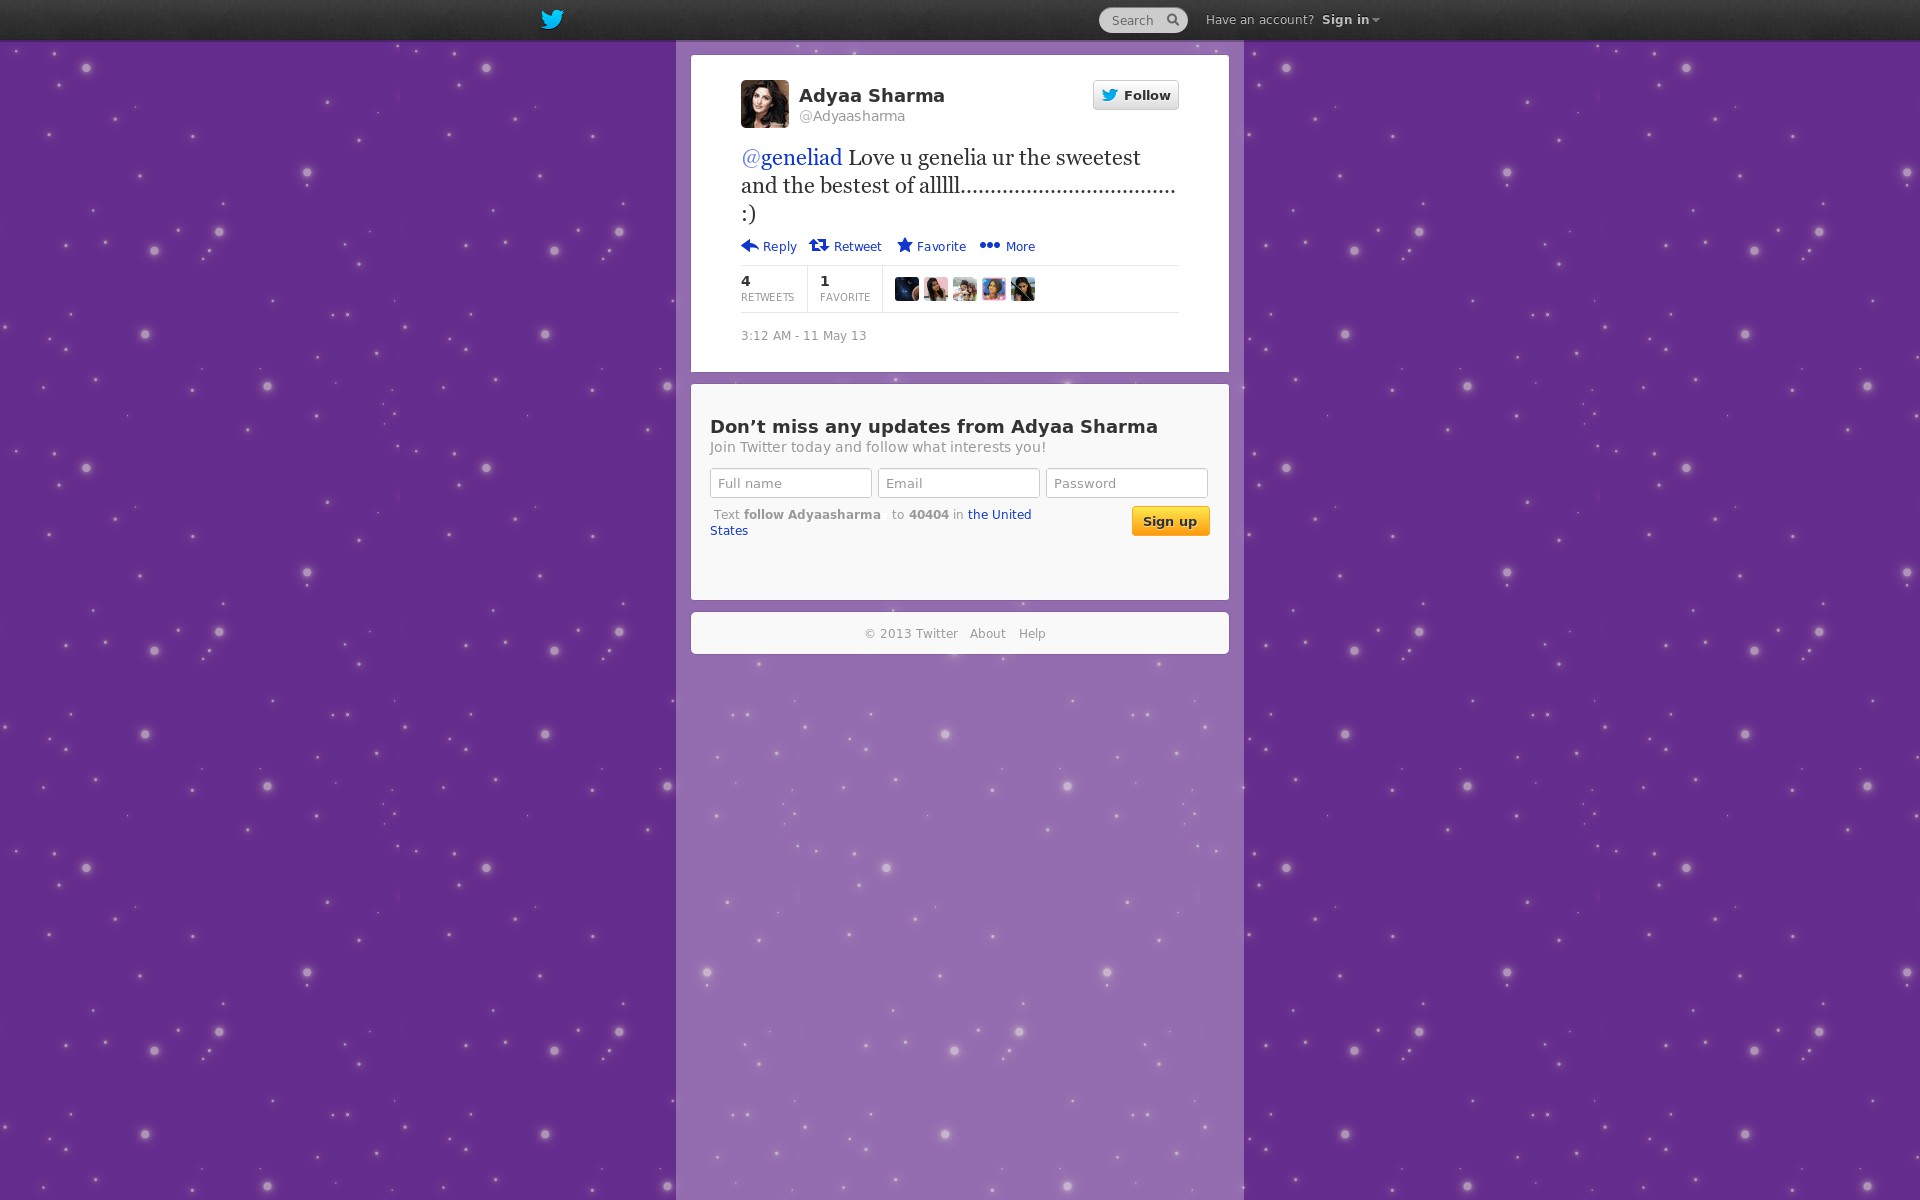The image size is (1920, 1200).
Task: Focus the Search box in the top bar
Action: coord(1142,20)
